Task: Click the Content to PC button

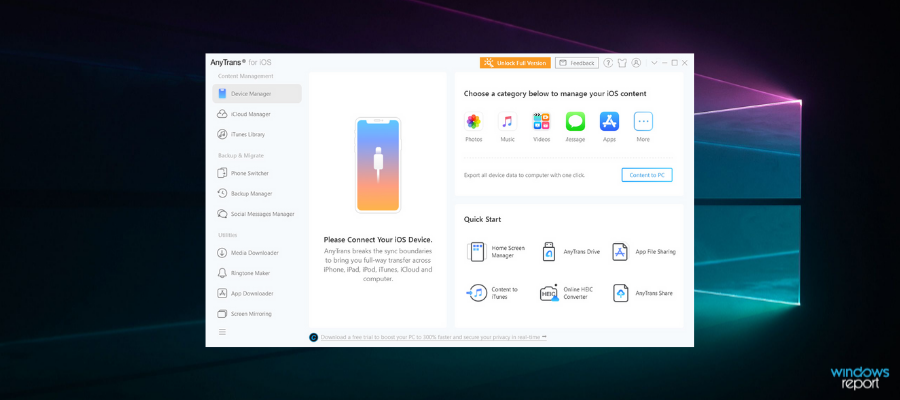Action: (x=647, y=175)
